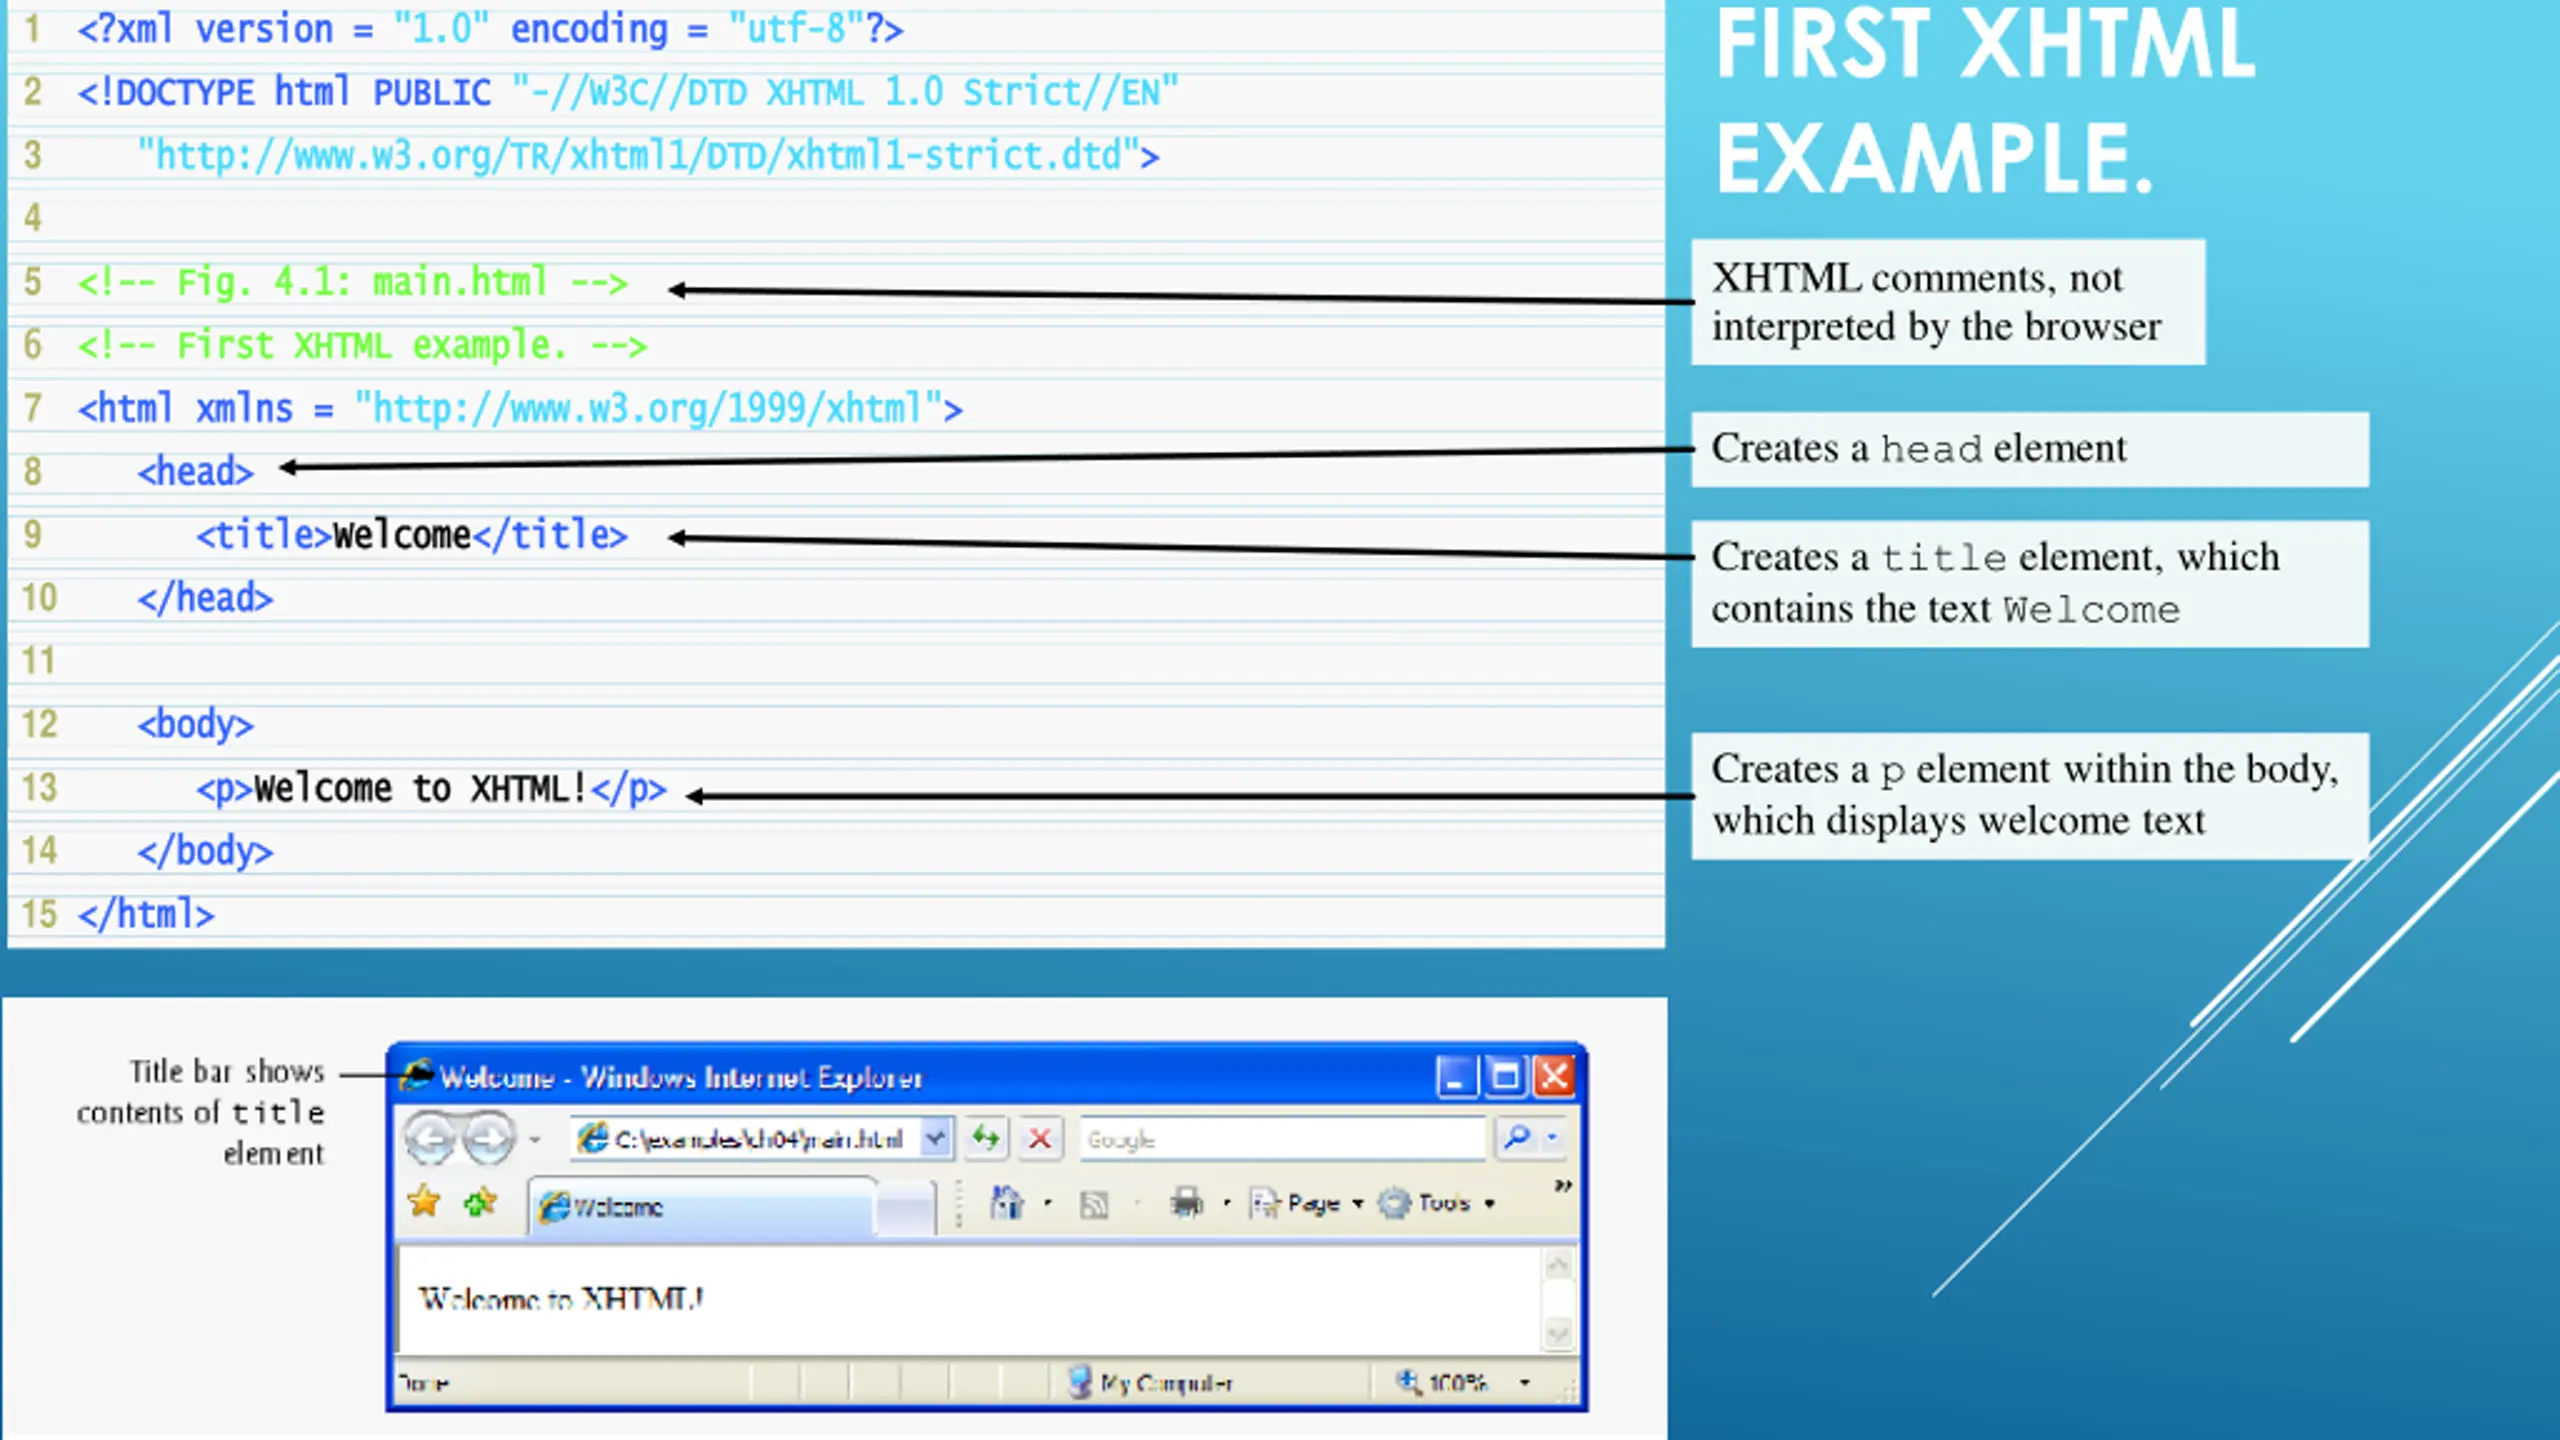Expand the Home button dropdown arrow
This screenshot has width=2560, height=1440.
pyautogui.click(x=1048, y=1202)
